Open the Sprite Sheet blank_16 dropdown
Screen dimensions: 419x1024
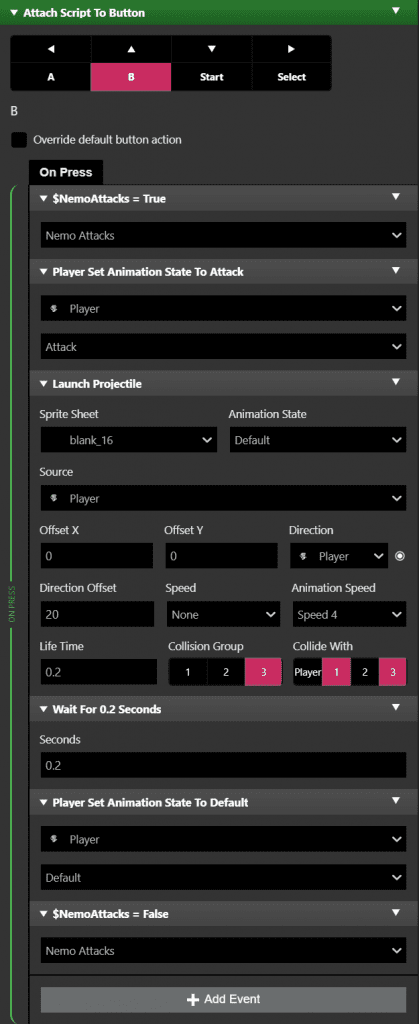[x=129, y=440]
